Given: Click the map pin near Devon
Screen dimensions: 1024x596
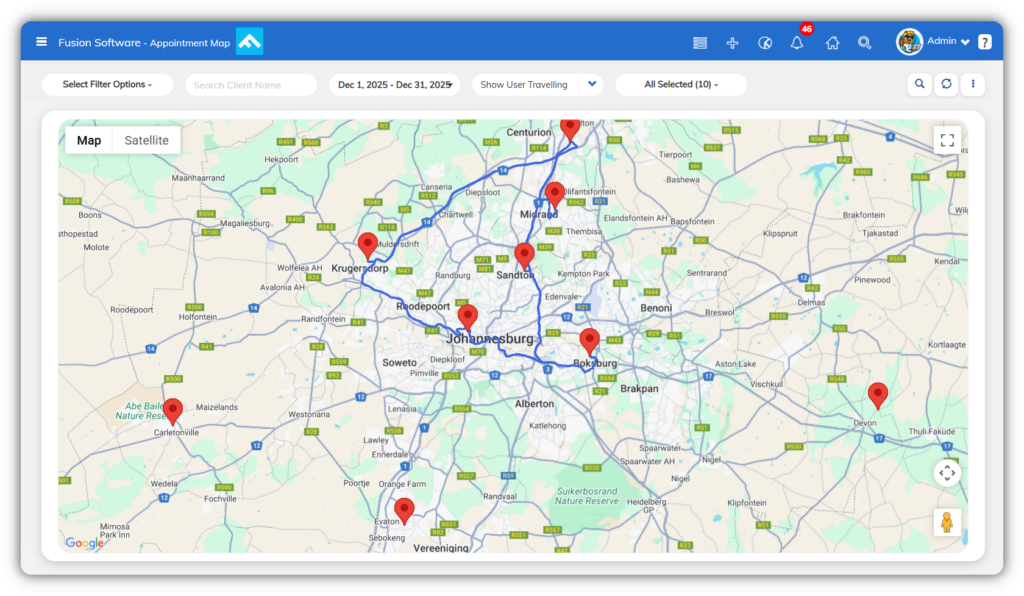Looking at the screenshot, I should point(878,396).
